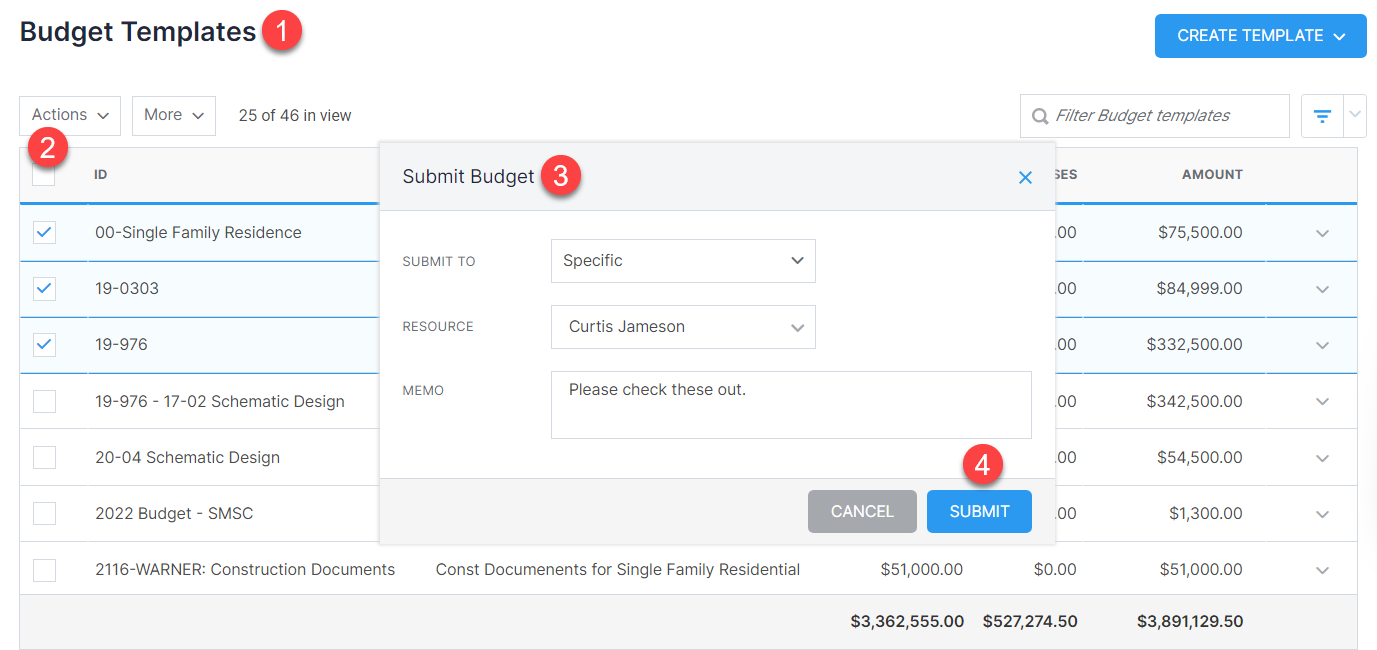1377x650 pixels.
Task: Submit the budget with the SUBMIT button
Action: coord(978,511)
